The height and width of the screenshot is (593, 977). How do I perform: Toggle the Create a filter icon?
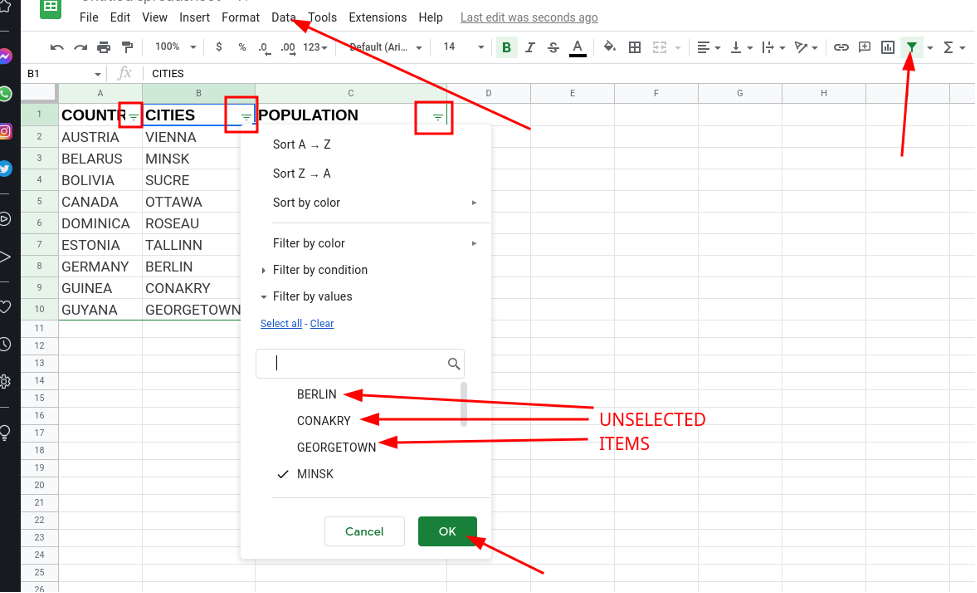point(912,47)
